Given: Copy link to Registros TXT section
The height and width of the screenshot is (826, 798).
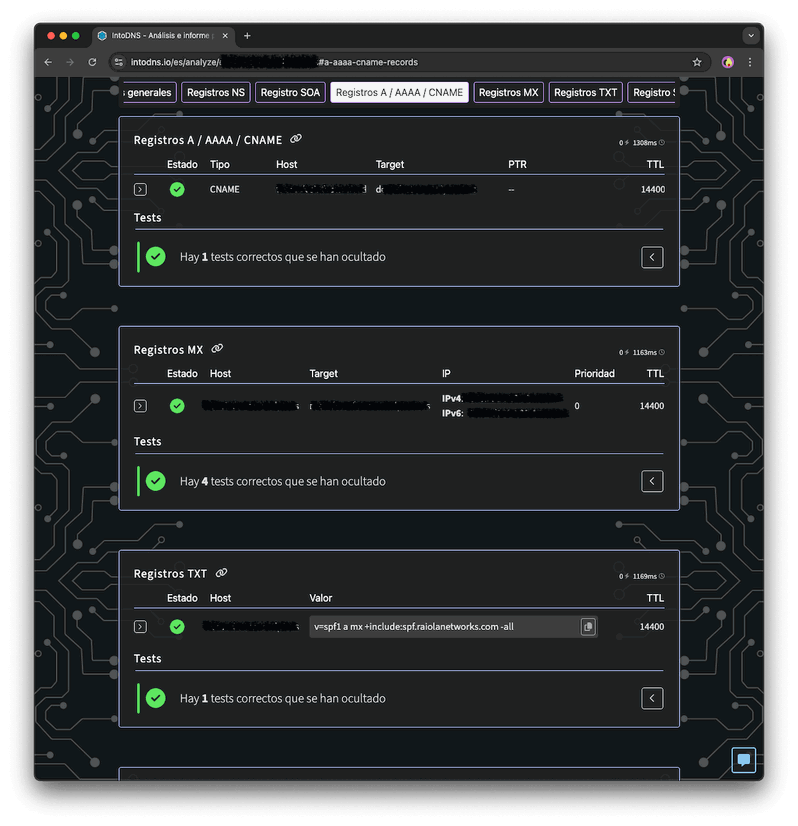Looking at the screenshot, I should click(221, 573).
